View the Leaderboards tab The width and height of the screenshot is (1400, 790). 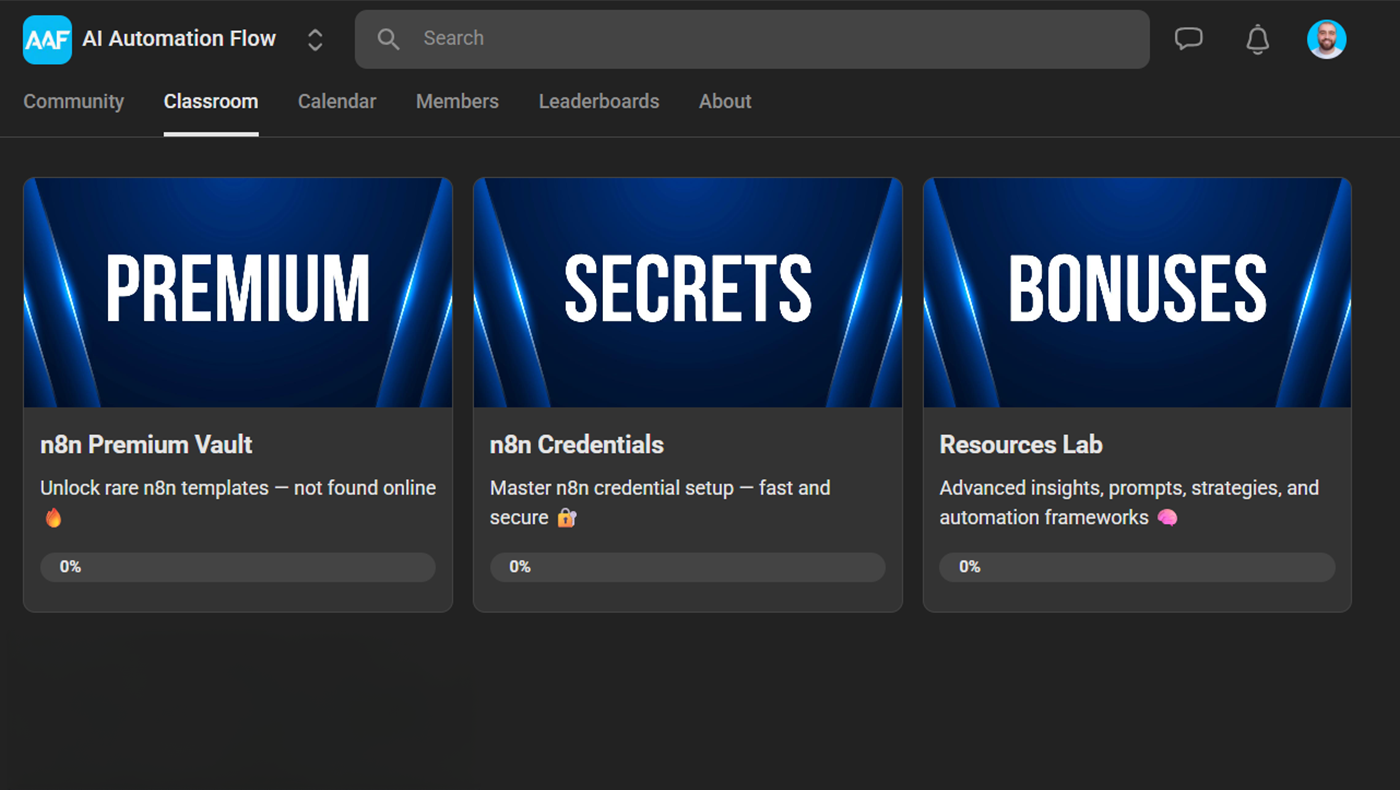point(599,101)
